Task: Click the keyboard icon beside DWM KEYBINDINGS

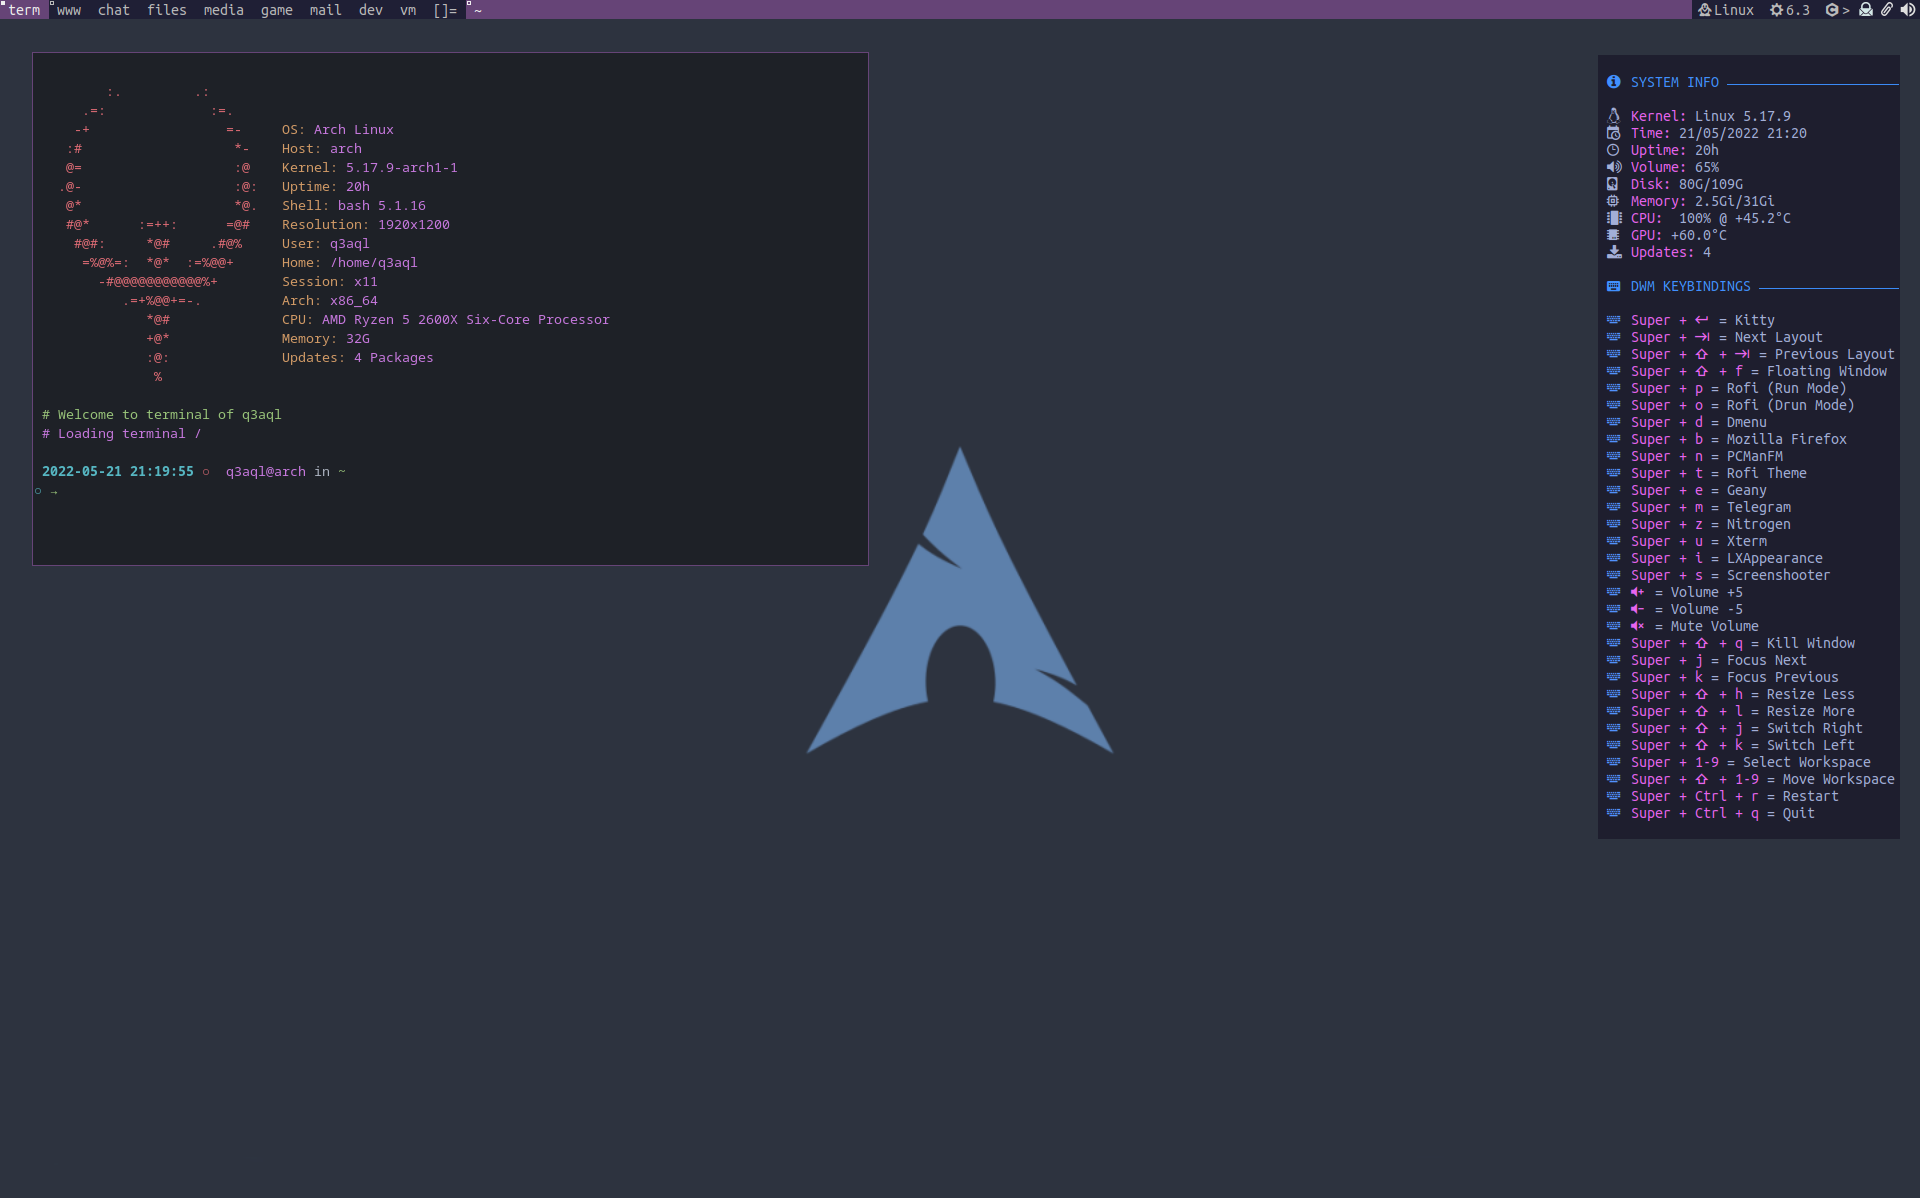Action: pyautogui.click(x=1613, y=286)
